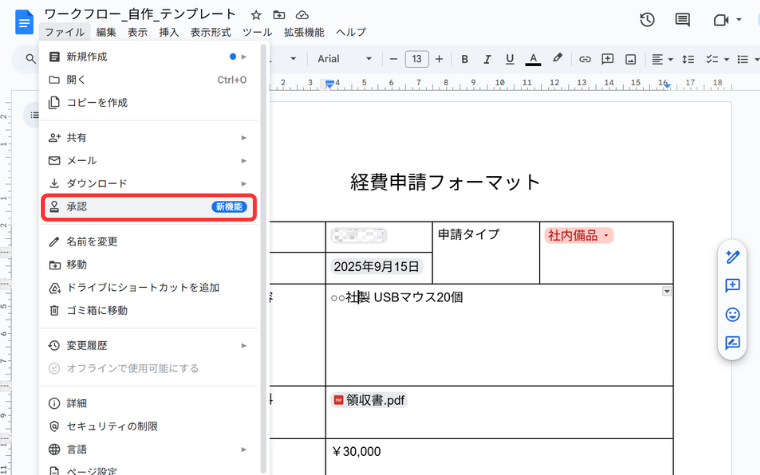Viewport: 760px width, 475px height.
Task: Increase font size with plus button
Action: pyautogui.click(x=439, y=59)
